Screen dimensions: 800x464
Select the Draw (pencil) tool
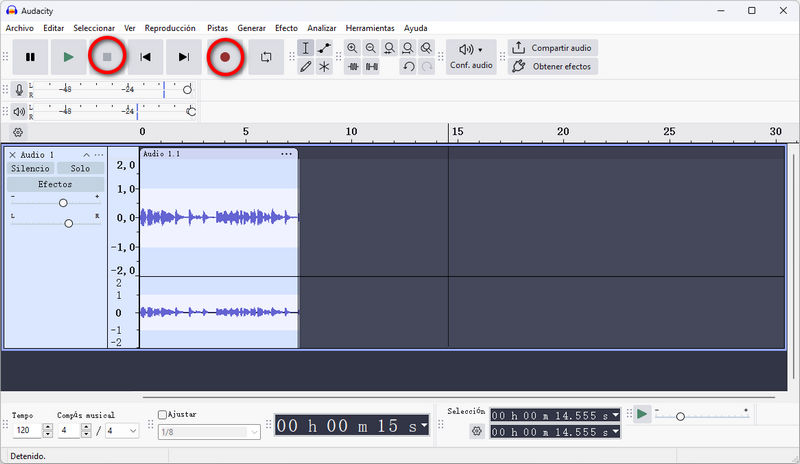click(x=305, y=66)
